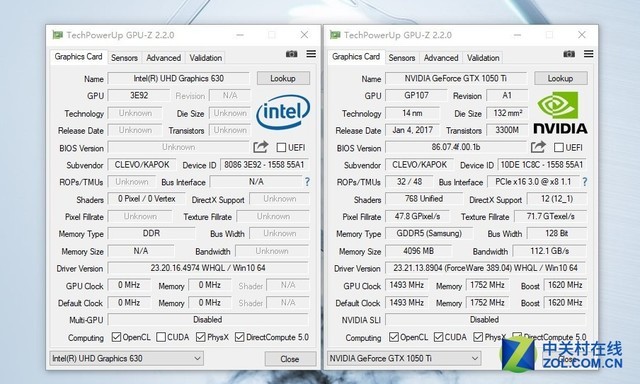Click Lookup button in NVIDIA window
Screen dimensions: 640x384
tap(561, 78)
